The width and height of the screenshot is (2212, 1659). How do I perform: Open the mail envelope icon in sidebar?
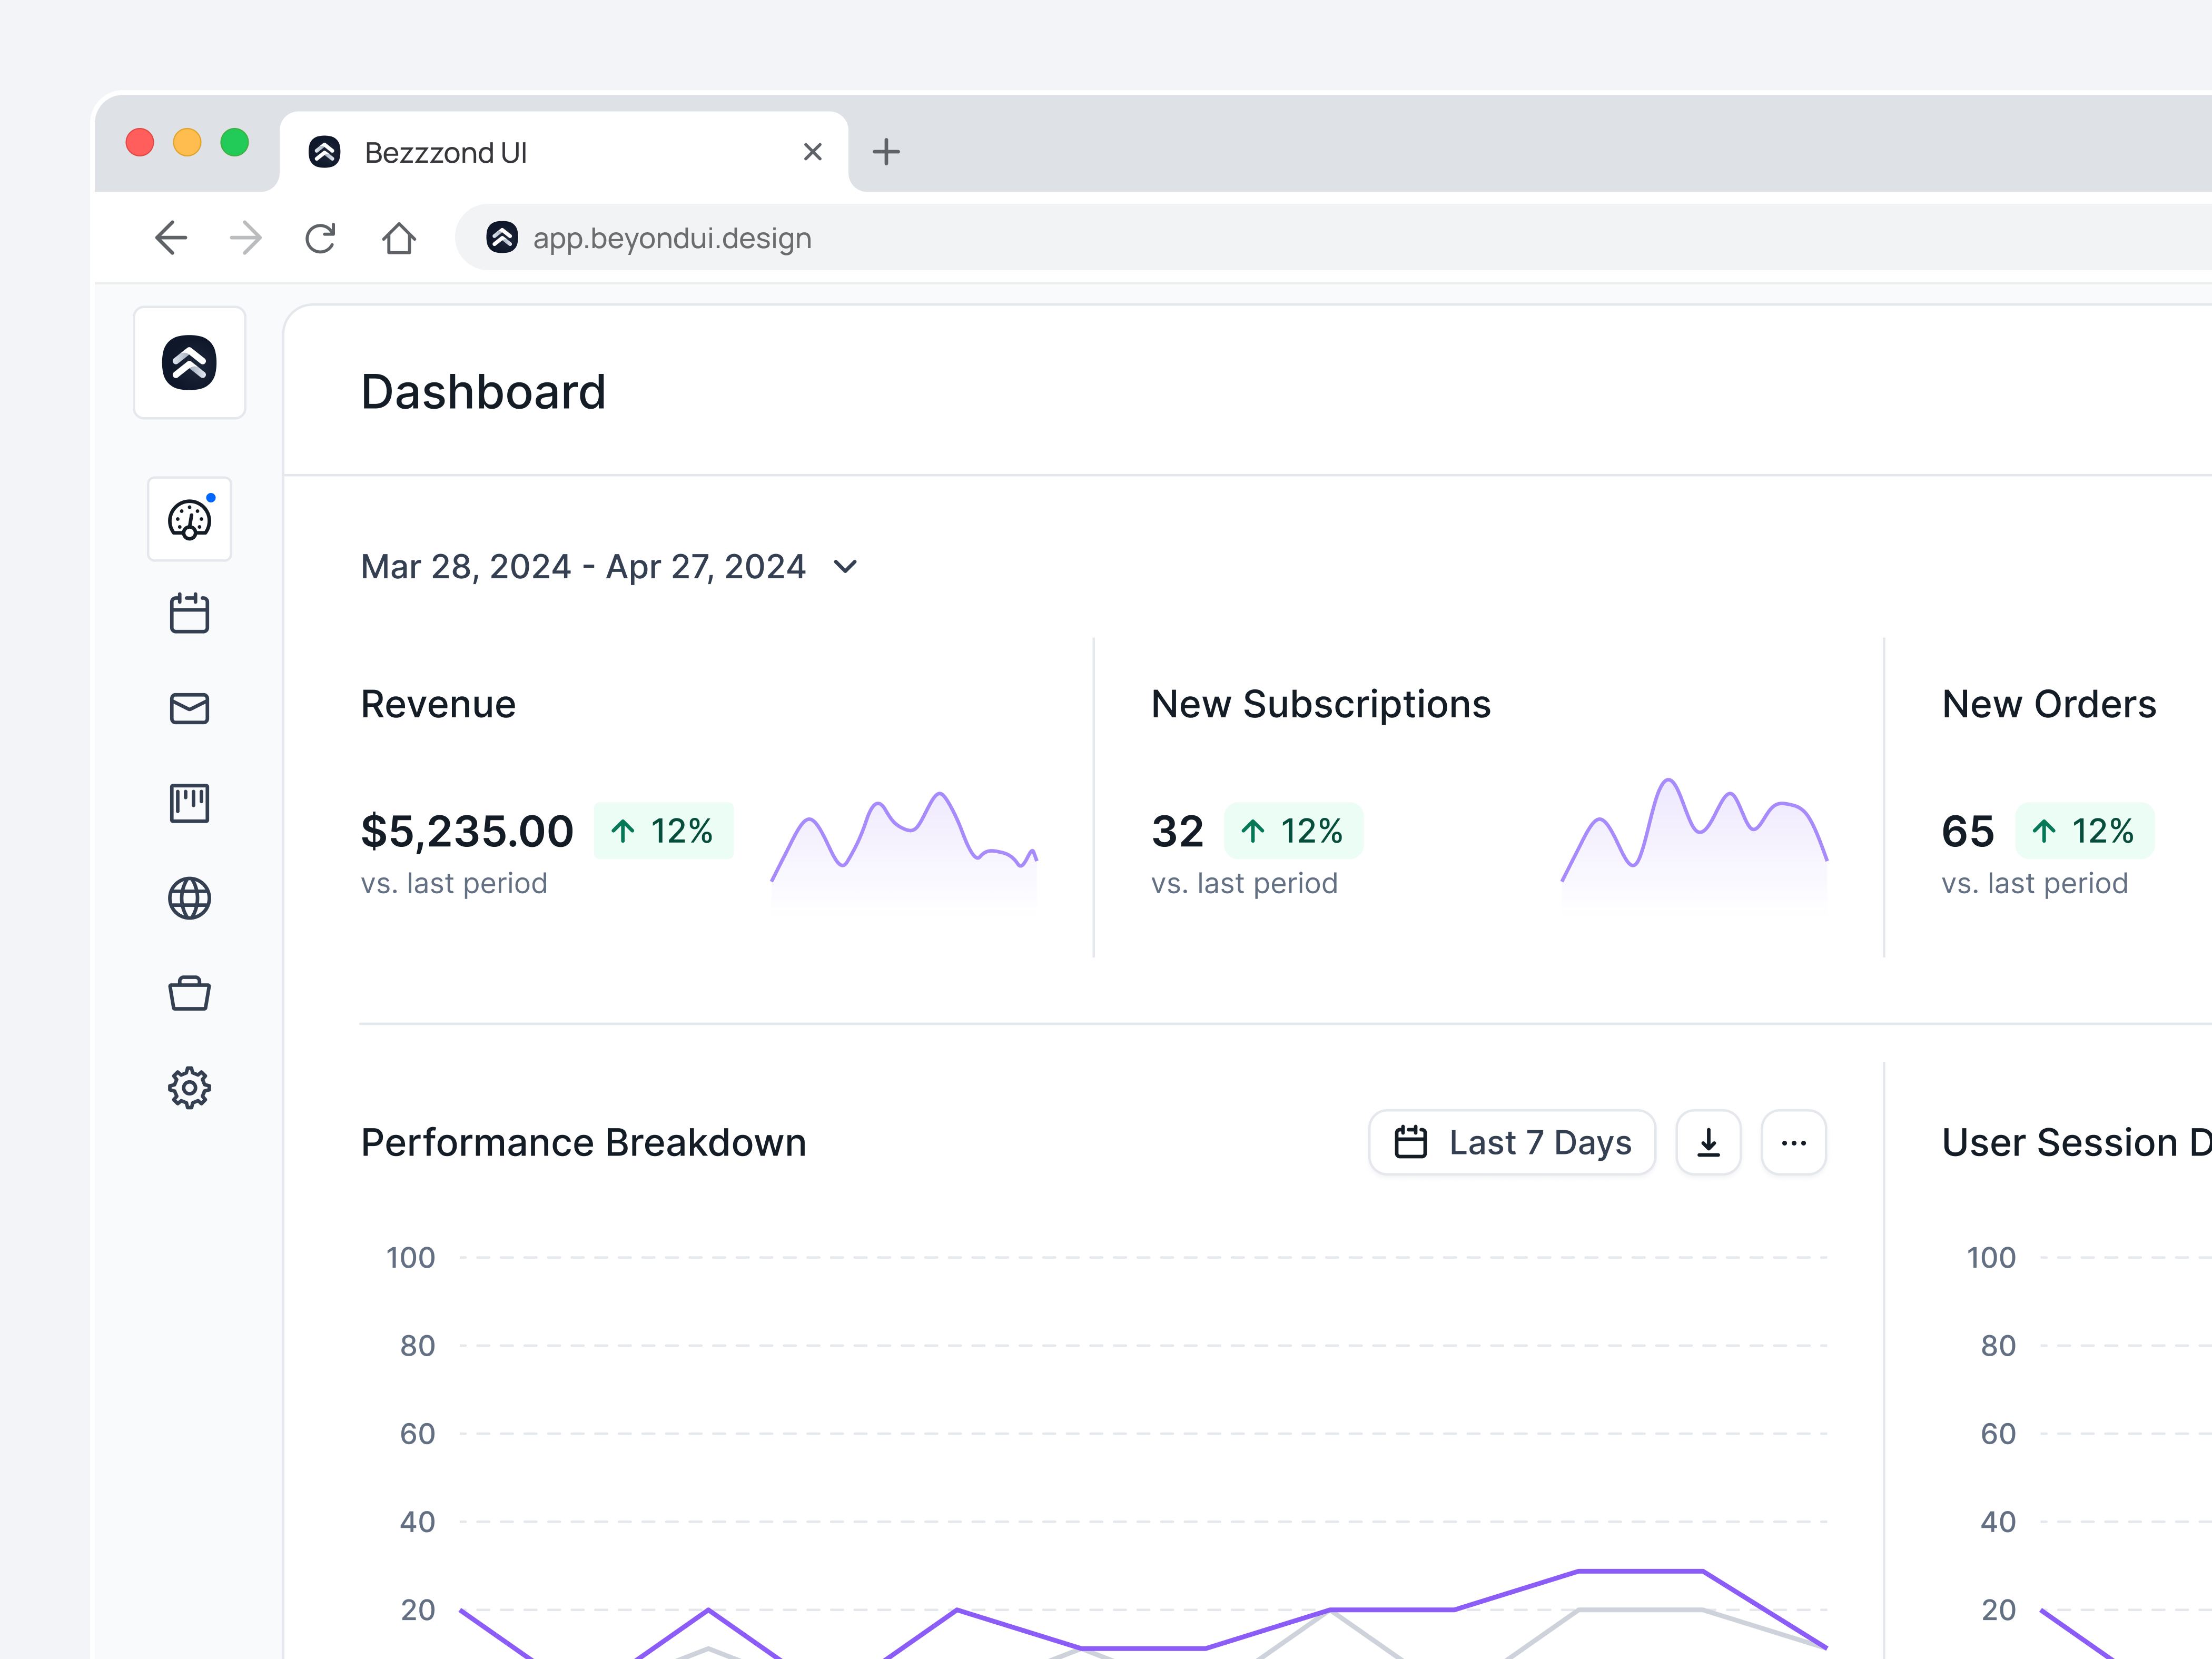point(189,708)
